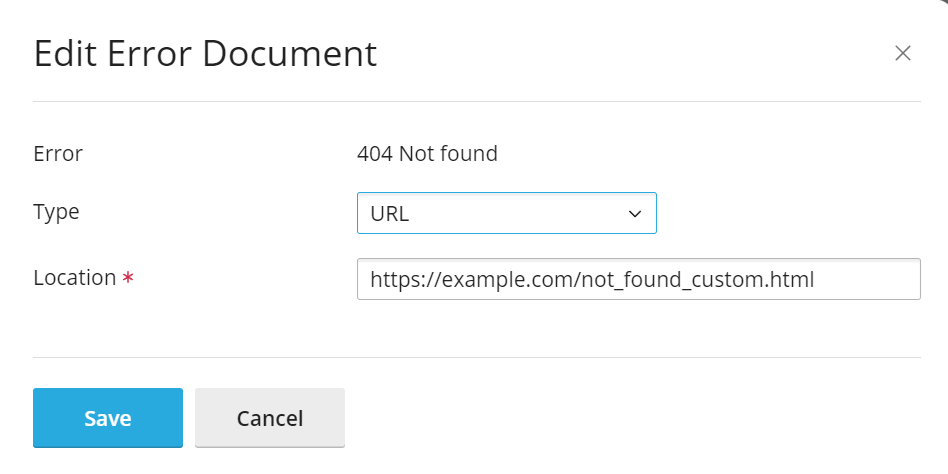Click the separator line above Save button
This screenshot has width=948, height=474.
[477, 357]
